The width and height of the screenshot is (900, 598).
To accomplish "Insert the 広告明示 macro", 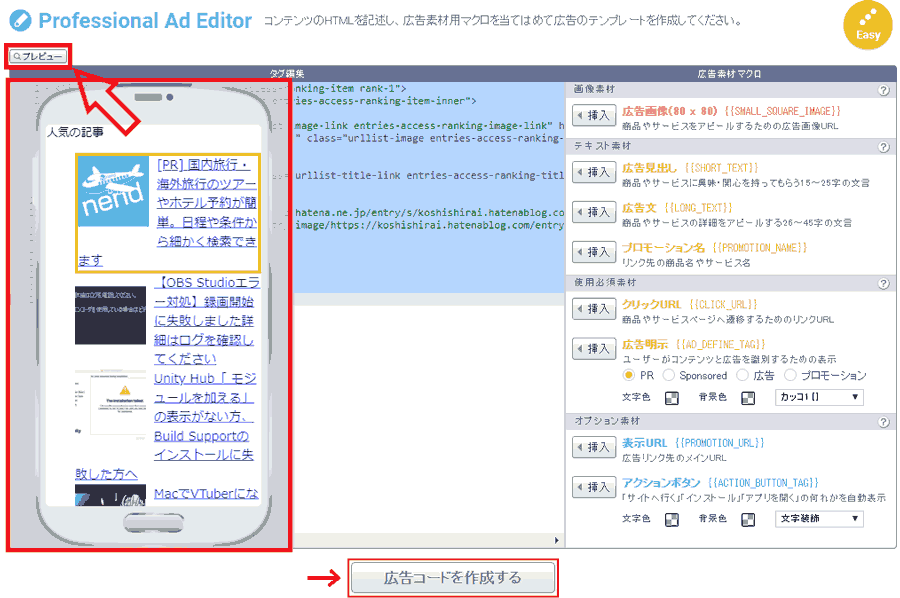I will 594,349.
